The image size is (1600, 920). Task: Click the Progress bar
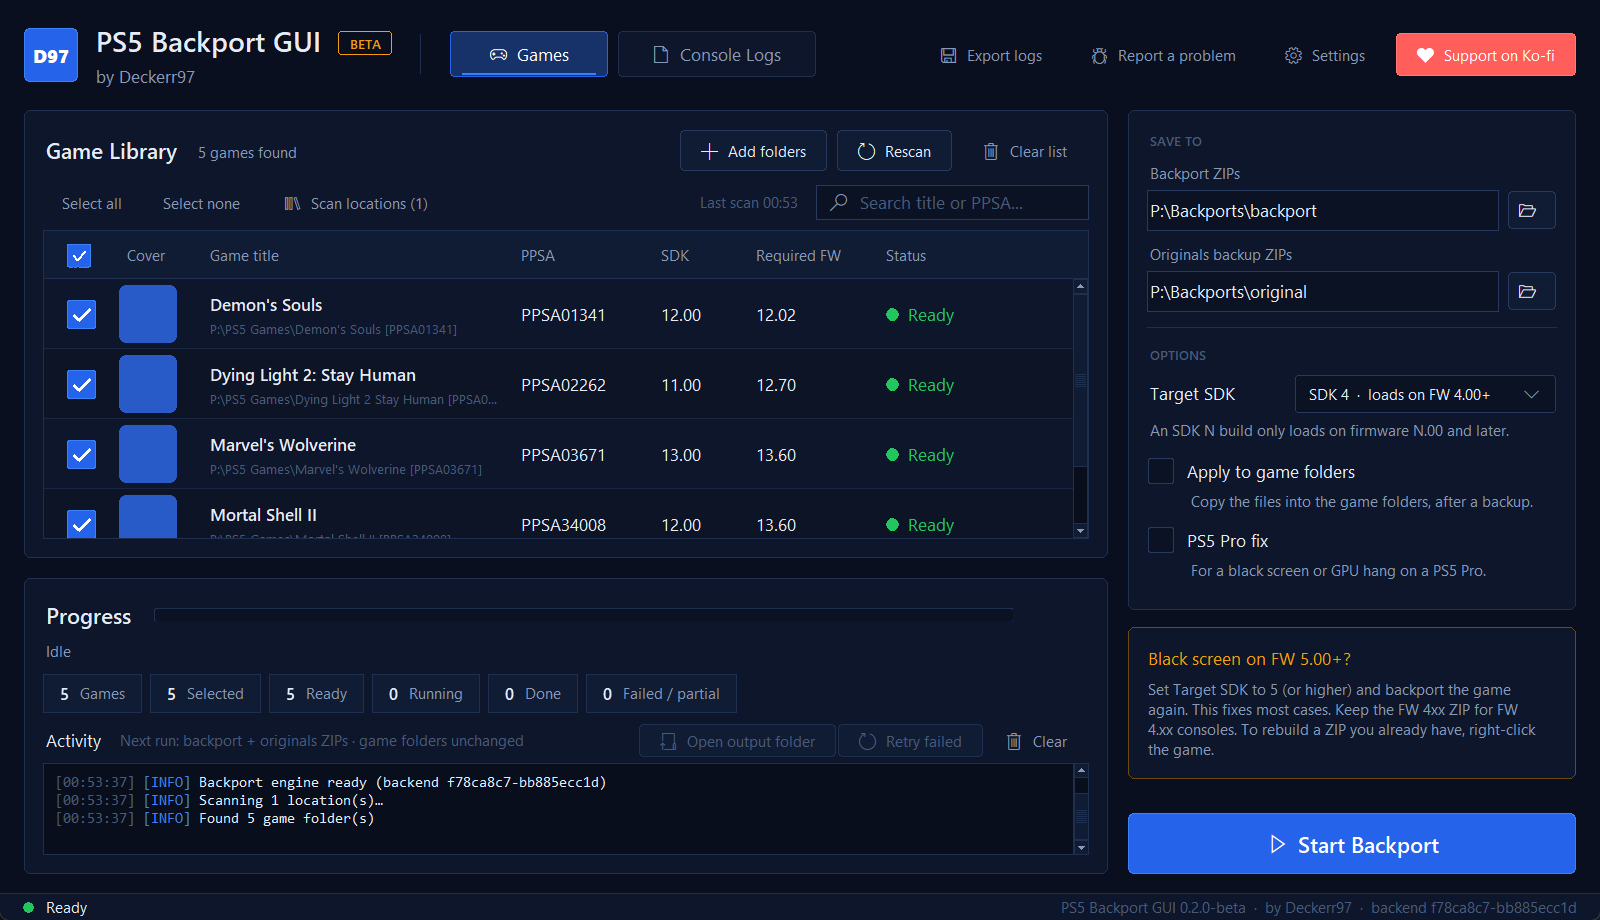(584, 616)
